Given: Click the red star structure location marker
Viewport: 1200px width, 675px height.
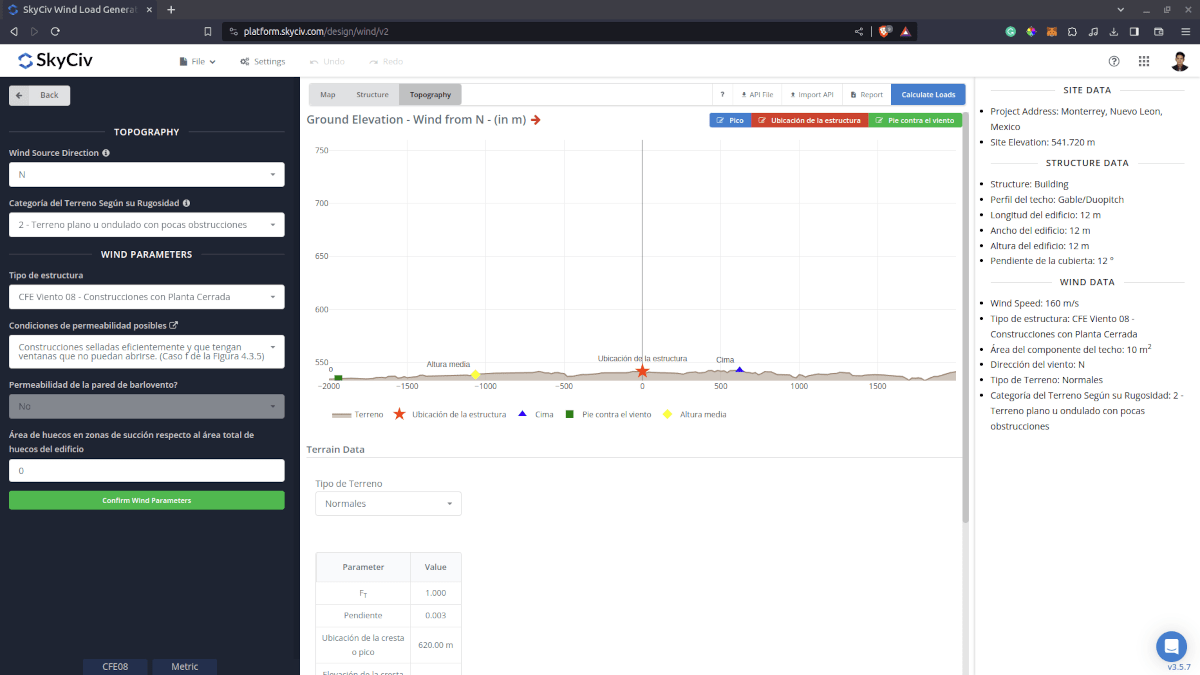Looking at the screenshot, I should coord(642,371).
